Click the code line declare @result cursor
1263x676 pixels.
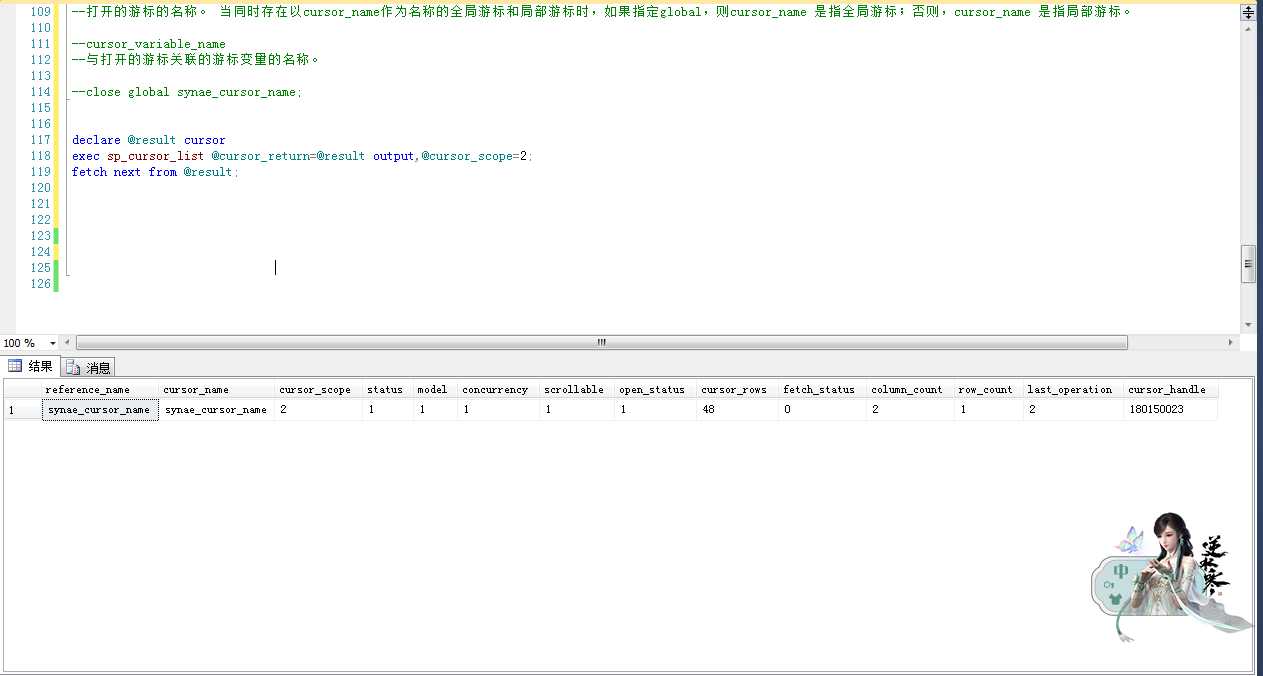pyautogui.click(x=149, y=140)
